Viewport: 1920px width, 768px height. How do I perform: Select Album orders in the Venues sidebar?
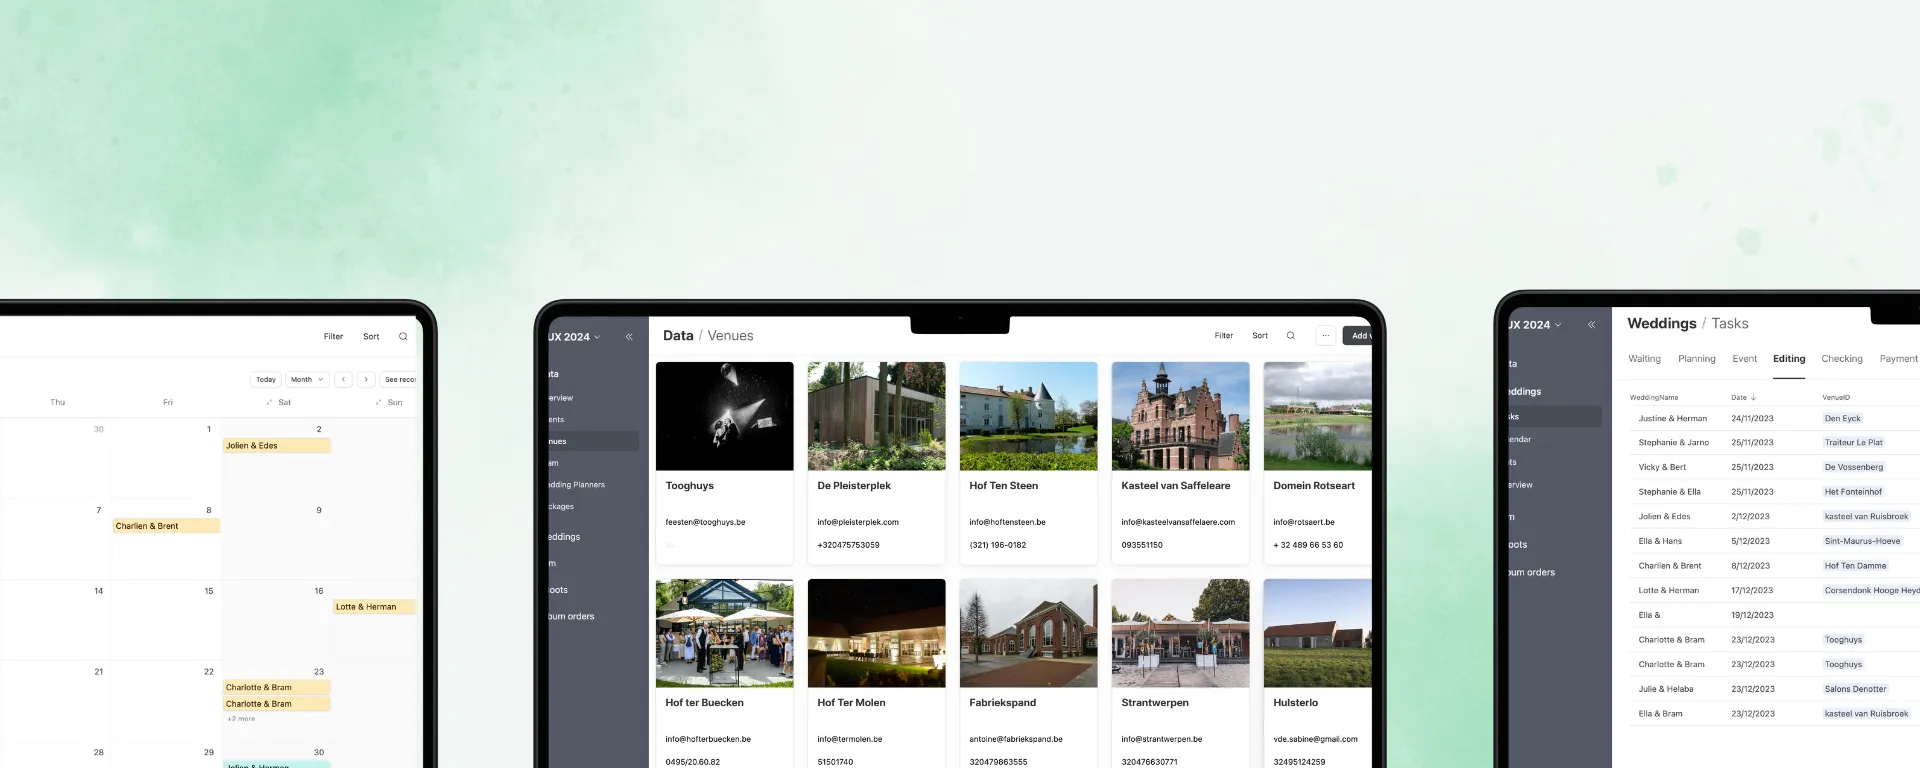571,617
